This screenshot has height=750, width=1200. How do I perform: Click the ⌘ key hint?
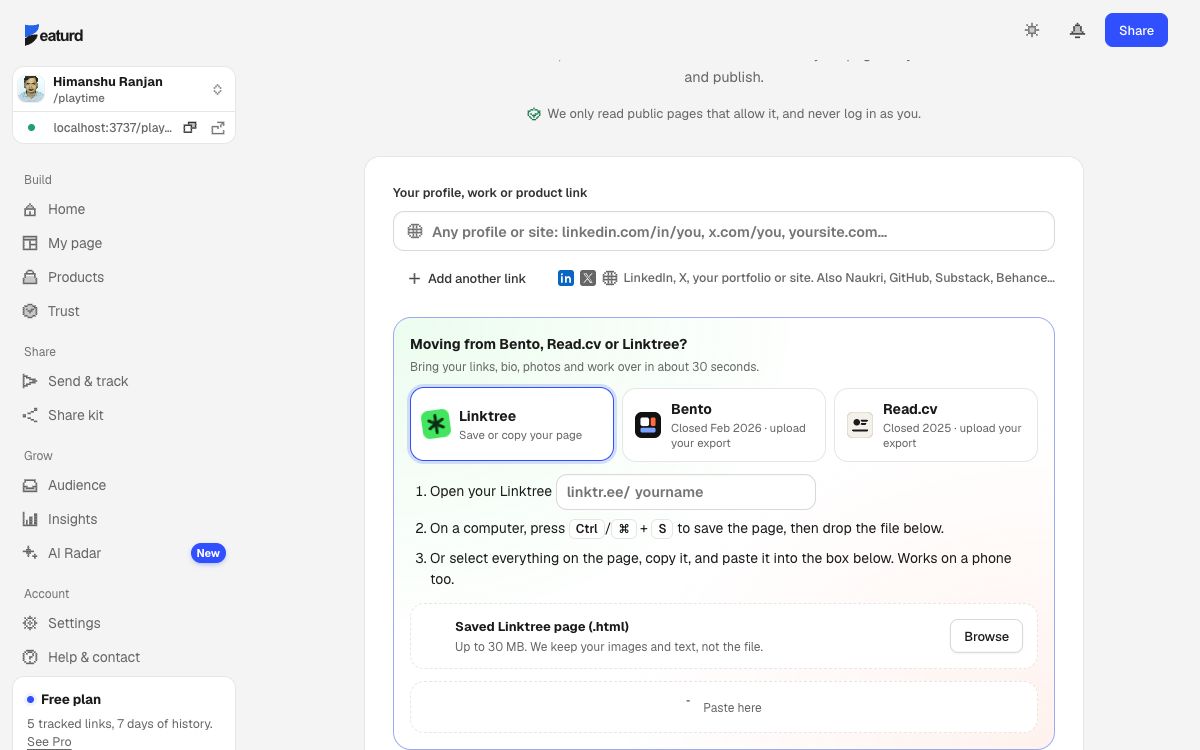click(624, 529)
